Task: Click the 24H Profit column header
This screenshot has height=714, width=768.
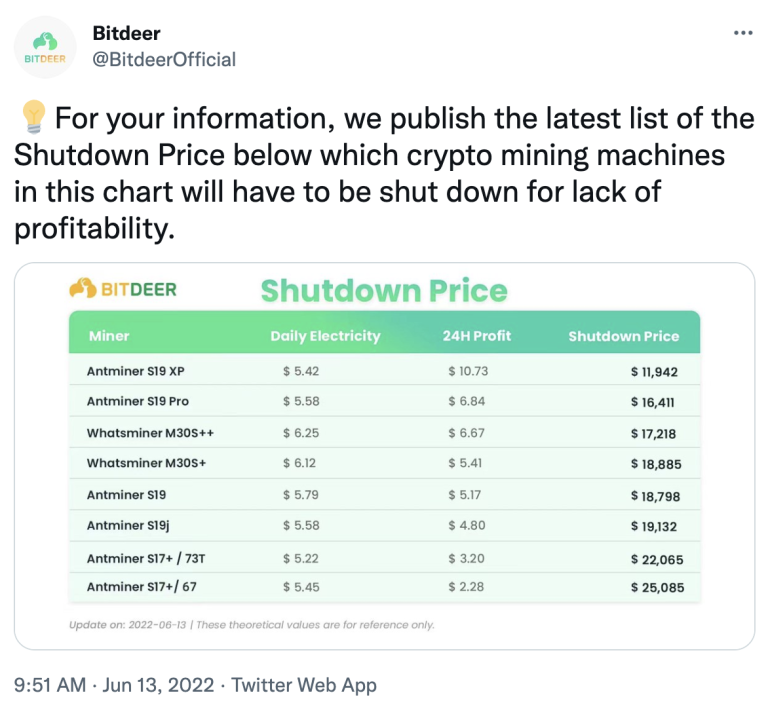Action: 477,336
